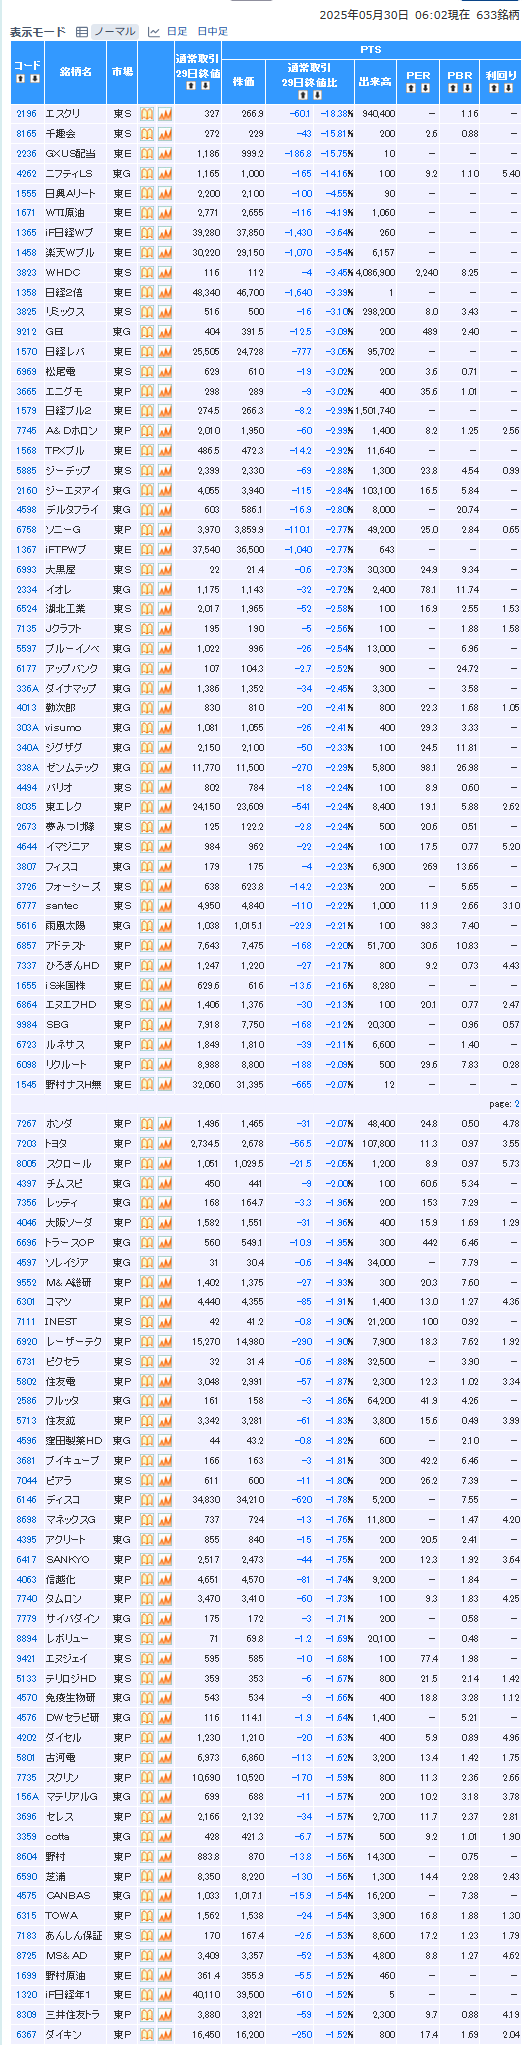531x2045 pixels.
Task: Open the book icon for SBG
Action: 146,1024
